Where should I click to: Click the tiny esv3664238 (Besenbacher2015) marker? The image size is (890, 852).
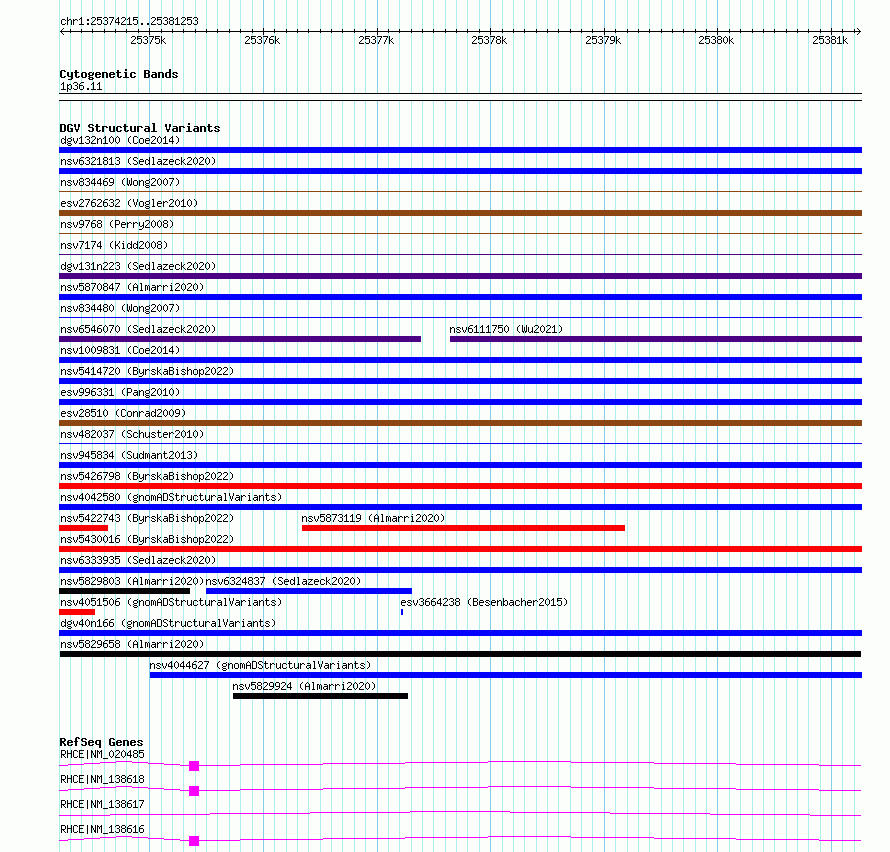pos(402,612)
